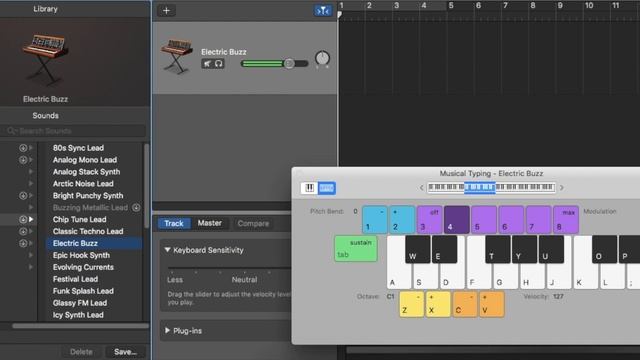Image resolution: width=640 pixels, height=360 pixels.
Task: Toggle the Catch Playhead button
Action: [323, 11]
